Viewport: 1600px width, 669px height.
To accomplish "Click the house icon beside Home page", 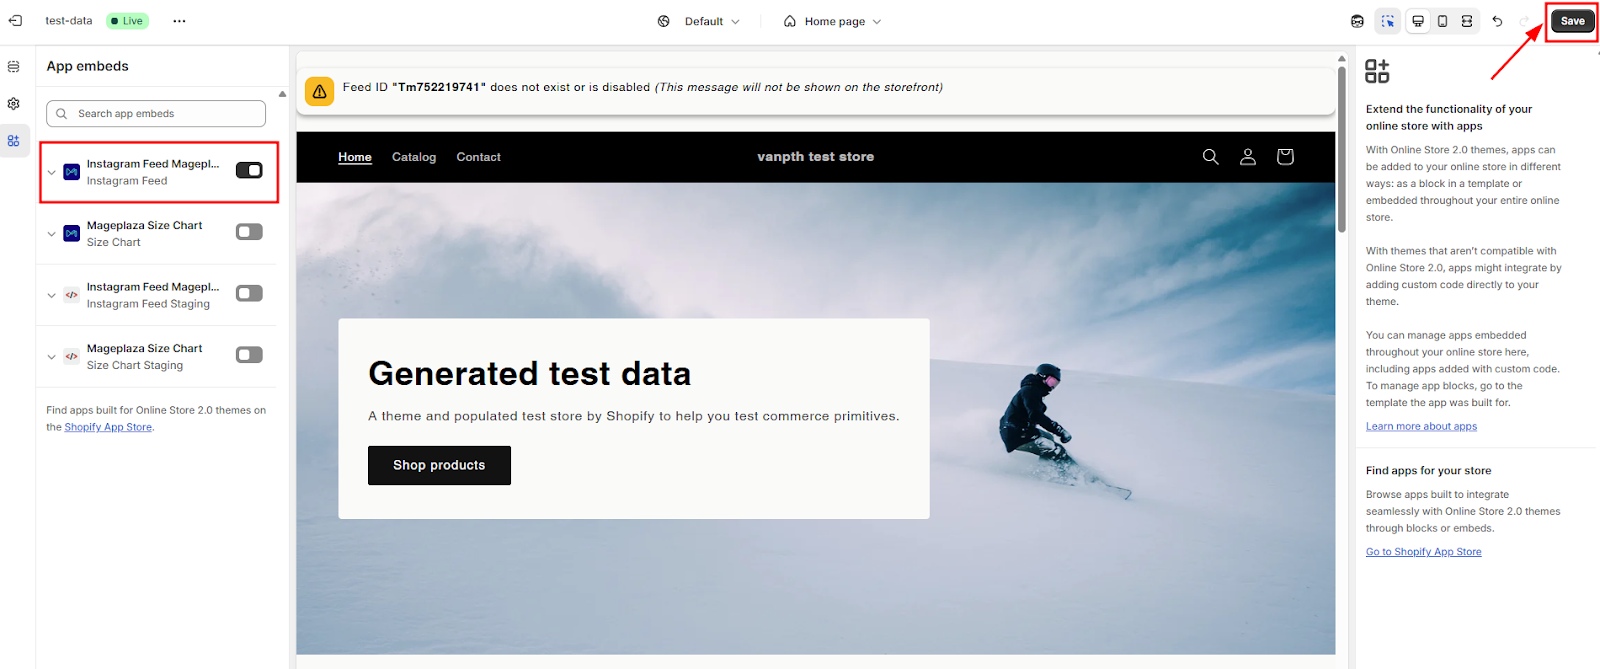I will coord(790,21).
